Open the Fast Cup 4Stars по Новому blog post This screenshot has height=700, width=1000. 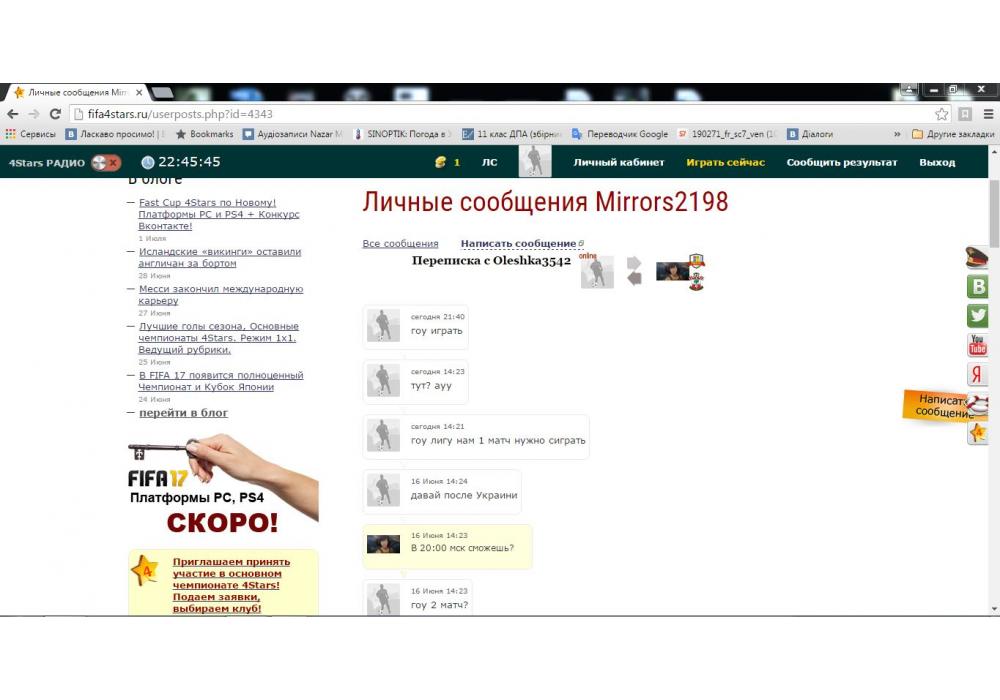(x=219, y=214)
